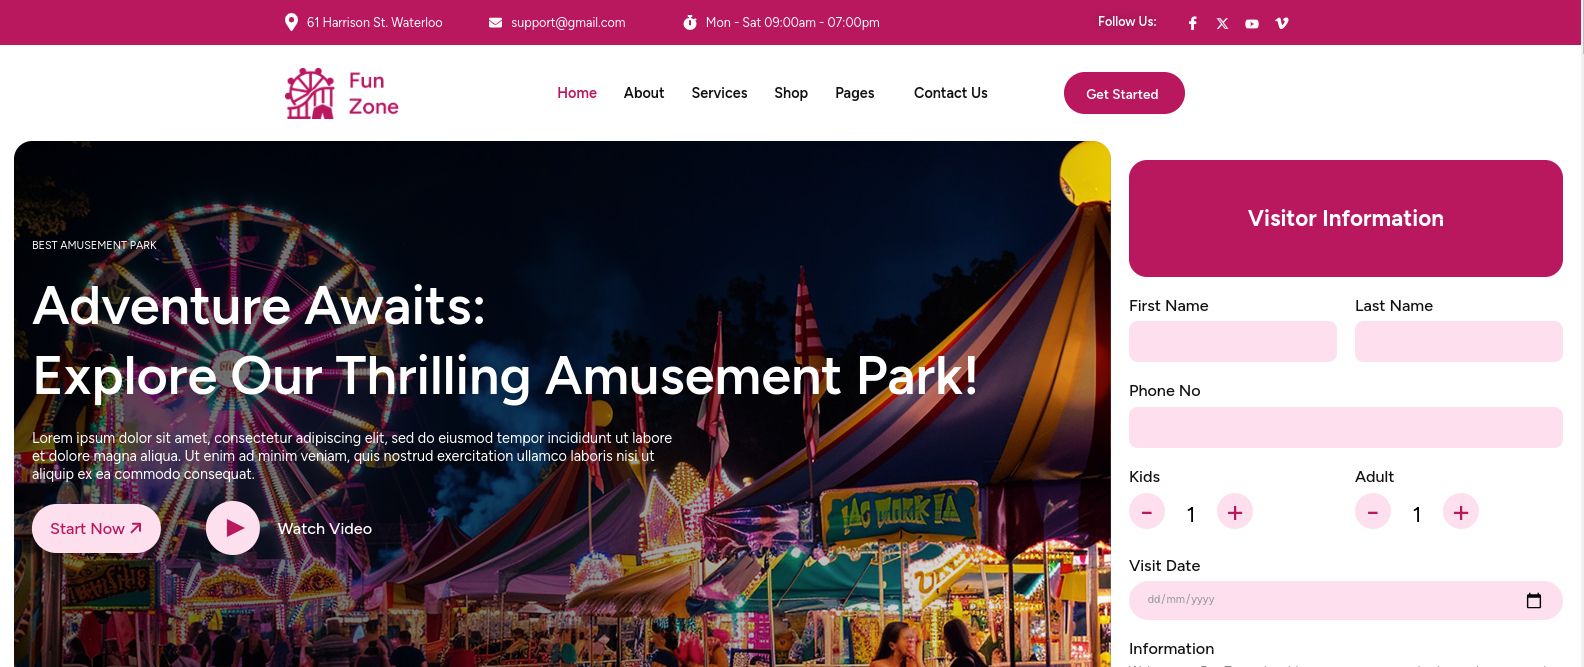
Task: Click the envelope icon beside support email
Action: tap(495, 22)
